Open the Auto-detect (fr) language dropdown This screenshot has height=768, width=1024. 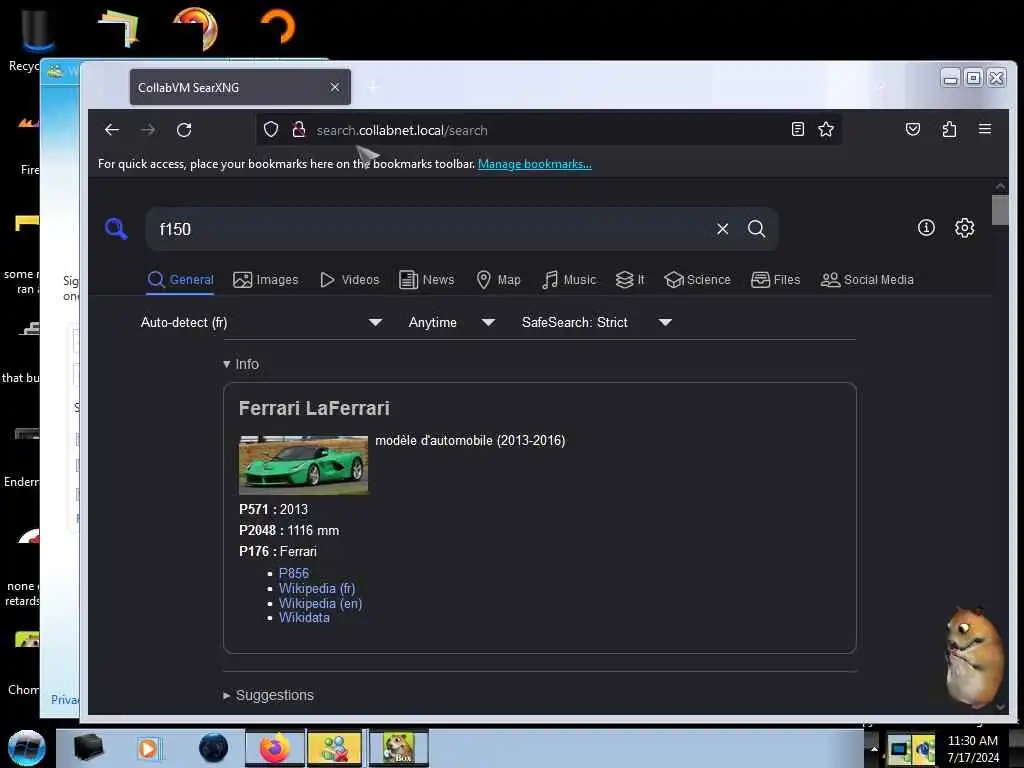[x=261, y=322]
